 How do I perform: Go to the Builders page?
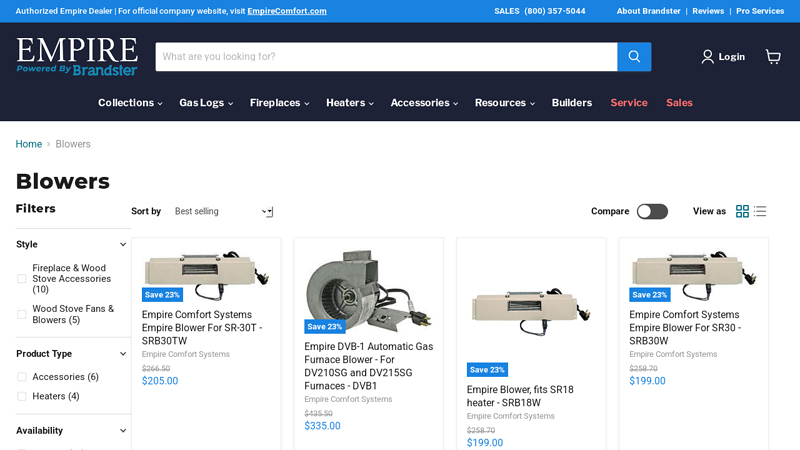coord(572,103)
